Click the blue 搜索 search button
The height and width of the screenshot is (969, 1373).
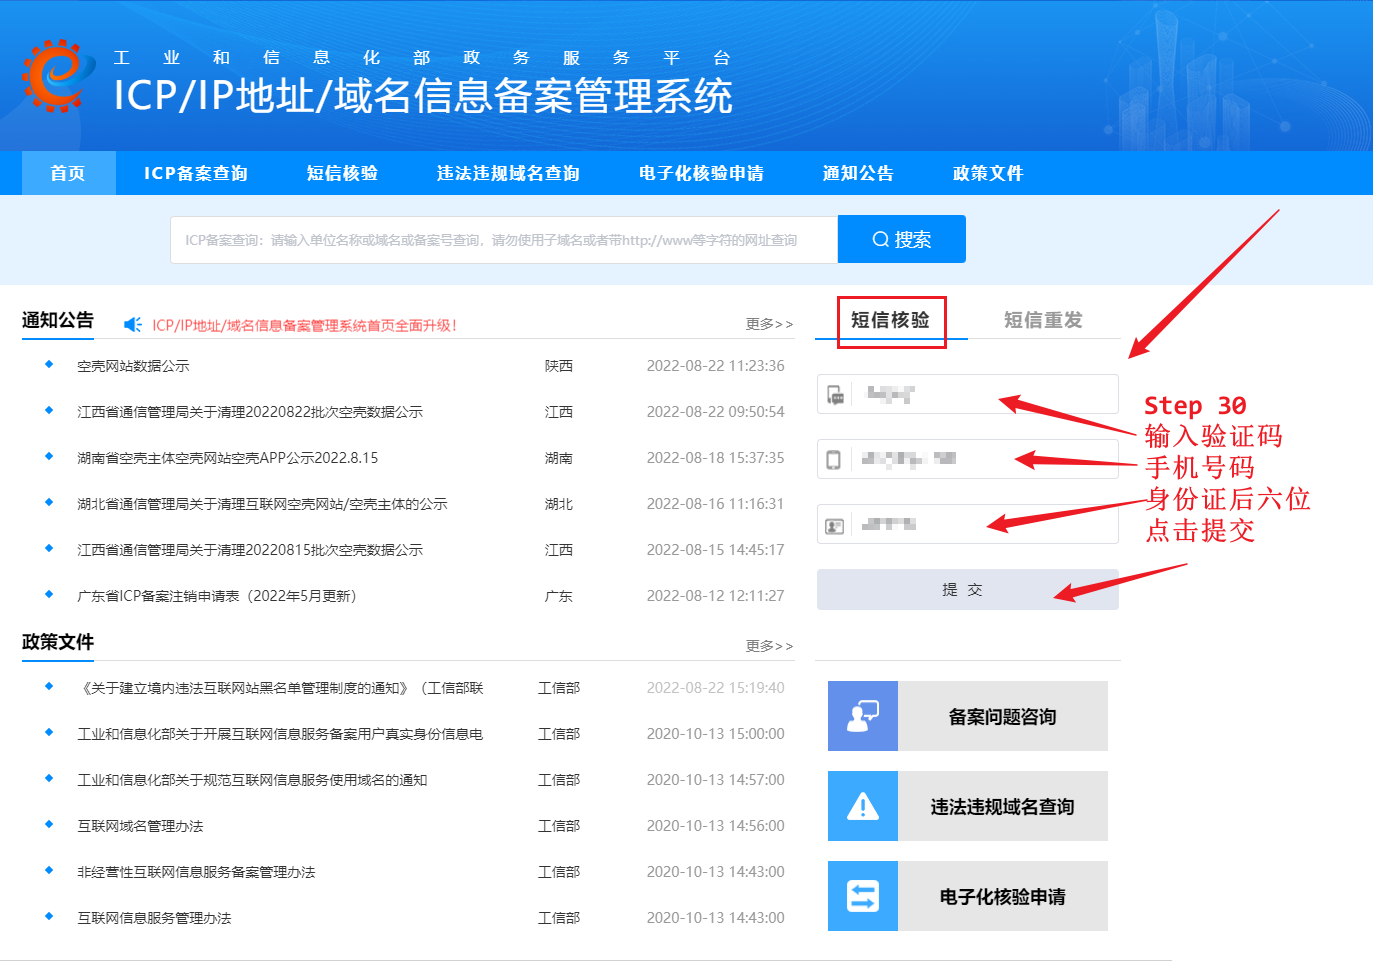pos(902,239)
